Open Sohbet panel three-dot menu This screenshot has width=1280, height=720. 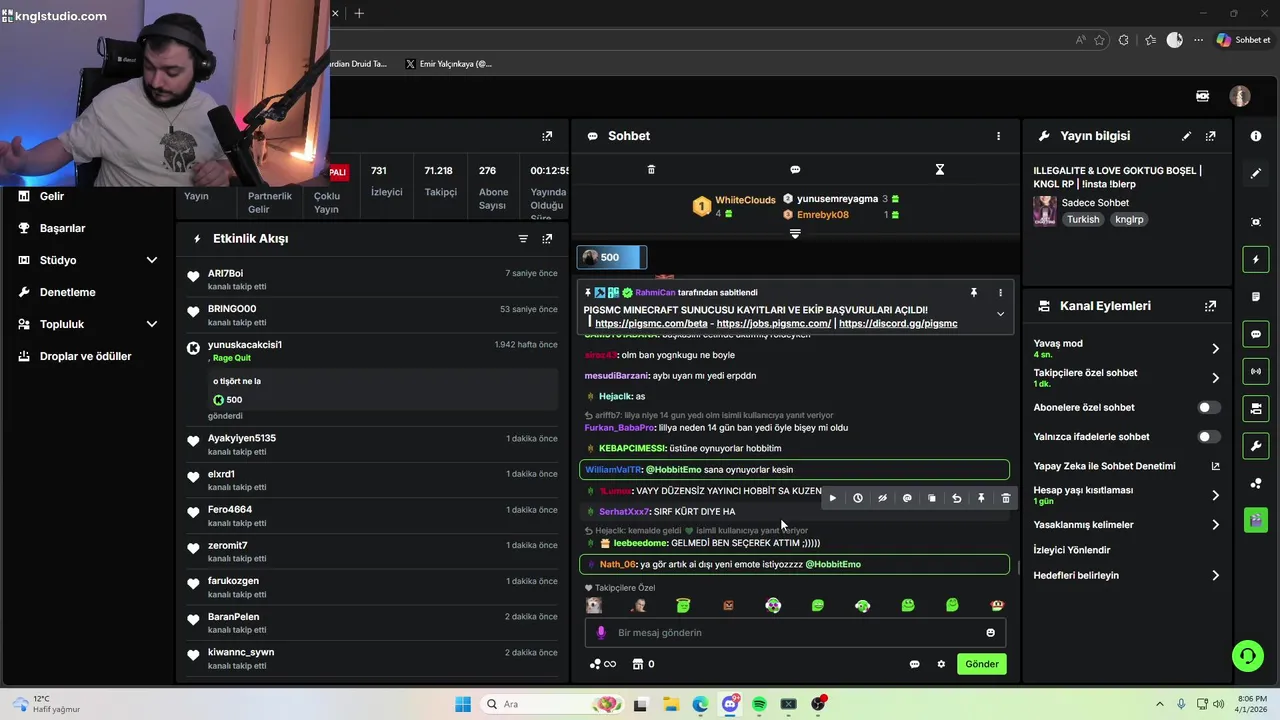click(998, 136)
